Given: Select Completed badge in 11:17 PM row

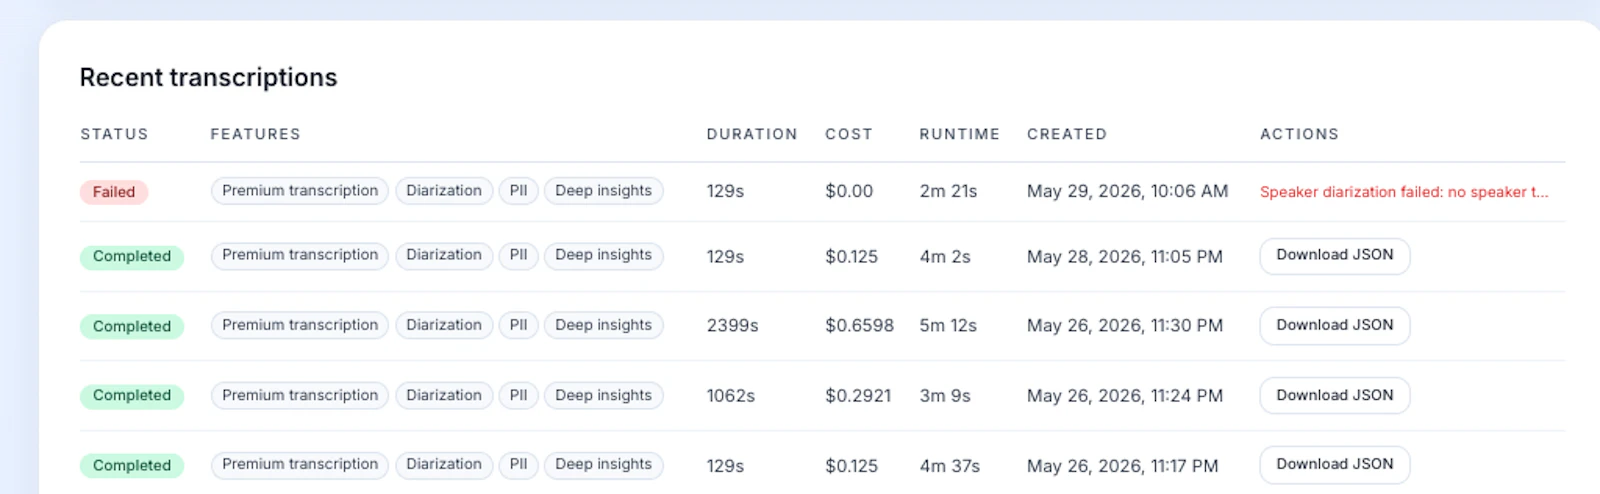Looking at the screenshot, I should (132, 466).
